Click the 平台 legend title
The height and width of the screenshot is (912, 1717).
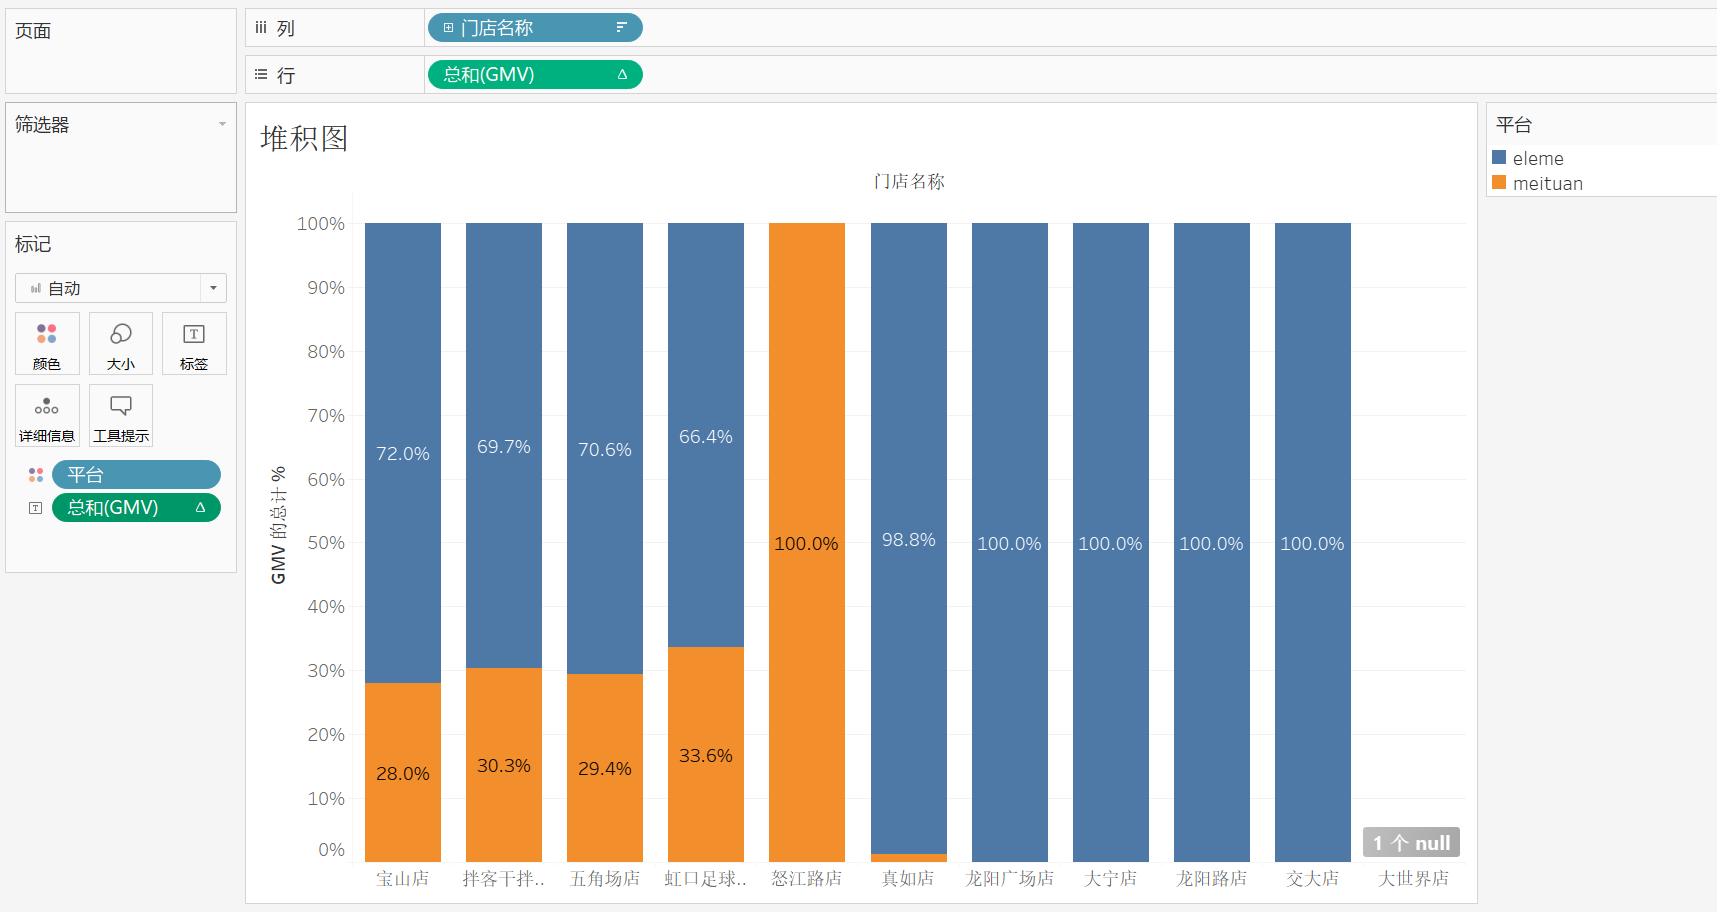coord(1514,125)
